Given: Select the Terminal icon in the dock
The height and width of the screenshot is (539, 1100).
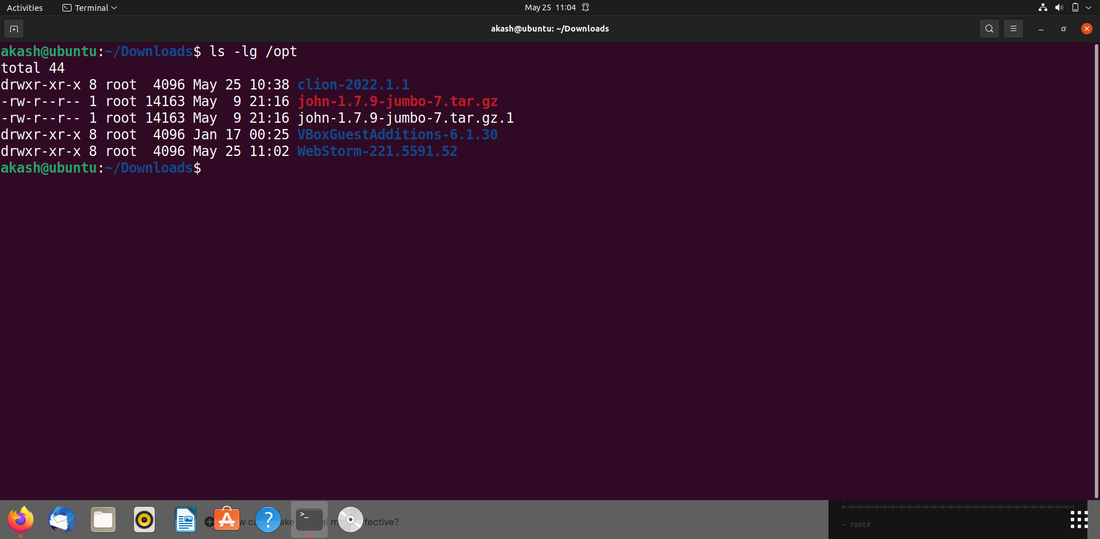Looking at the screenshot, I should point(309,520).
